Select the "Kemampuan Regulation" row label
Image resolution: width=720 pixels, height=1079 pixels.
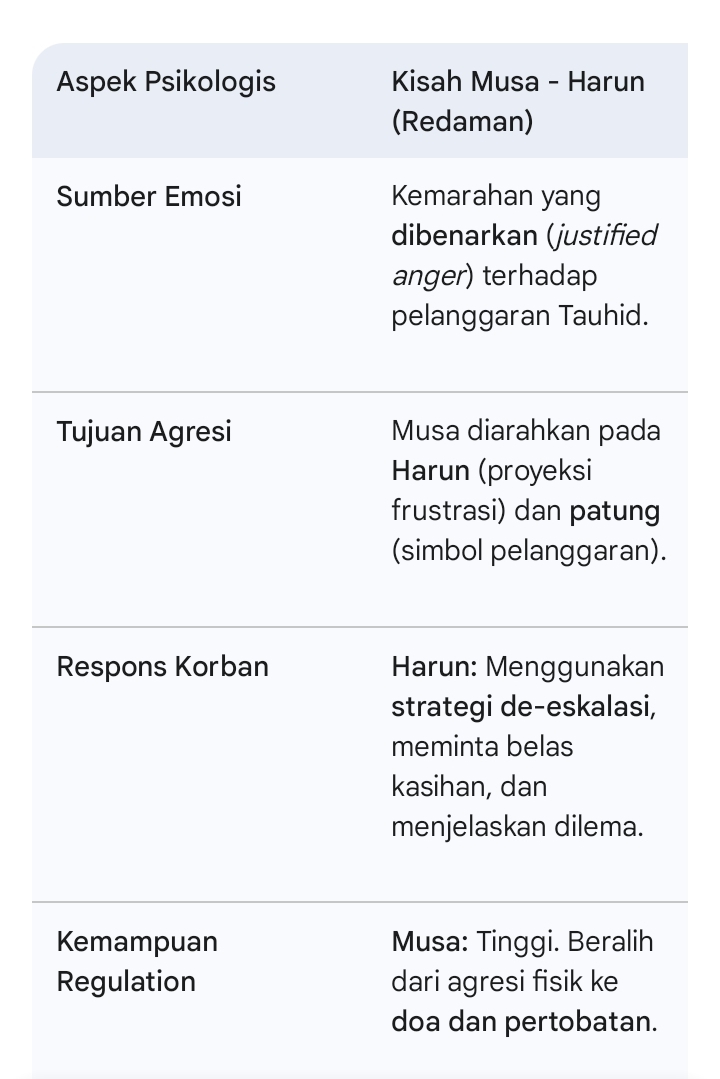coord(137,961)
